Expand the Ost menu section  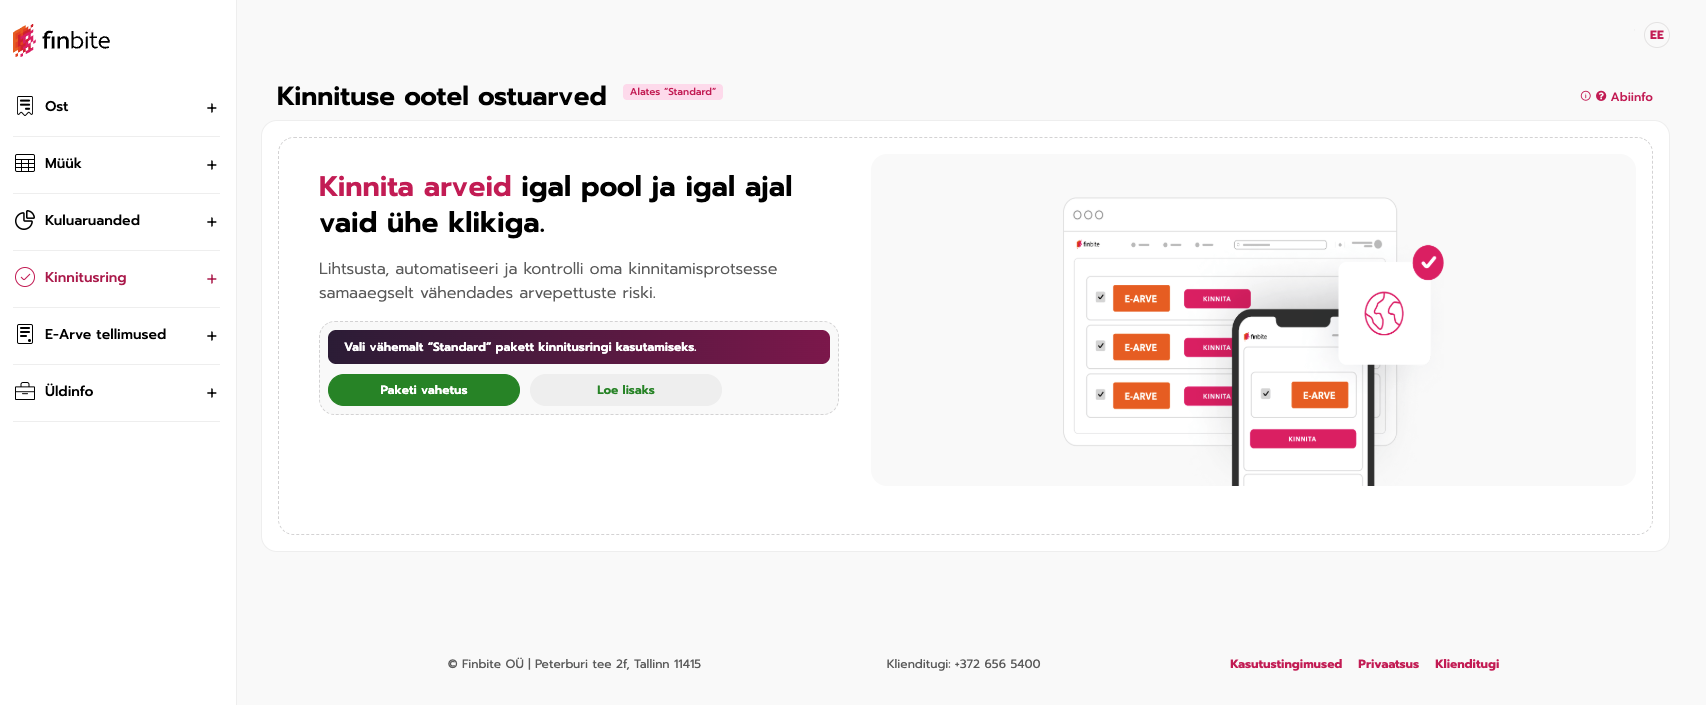pyautogui.click(x=211, y=108)
